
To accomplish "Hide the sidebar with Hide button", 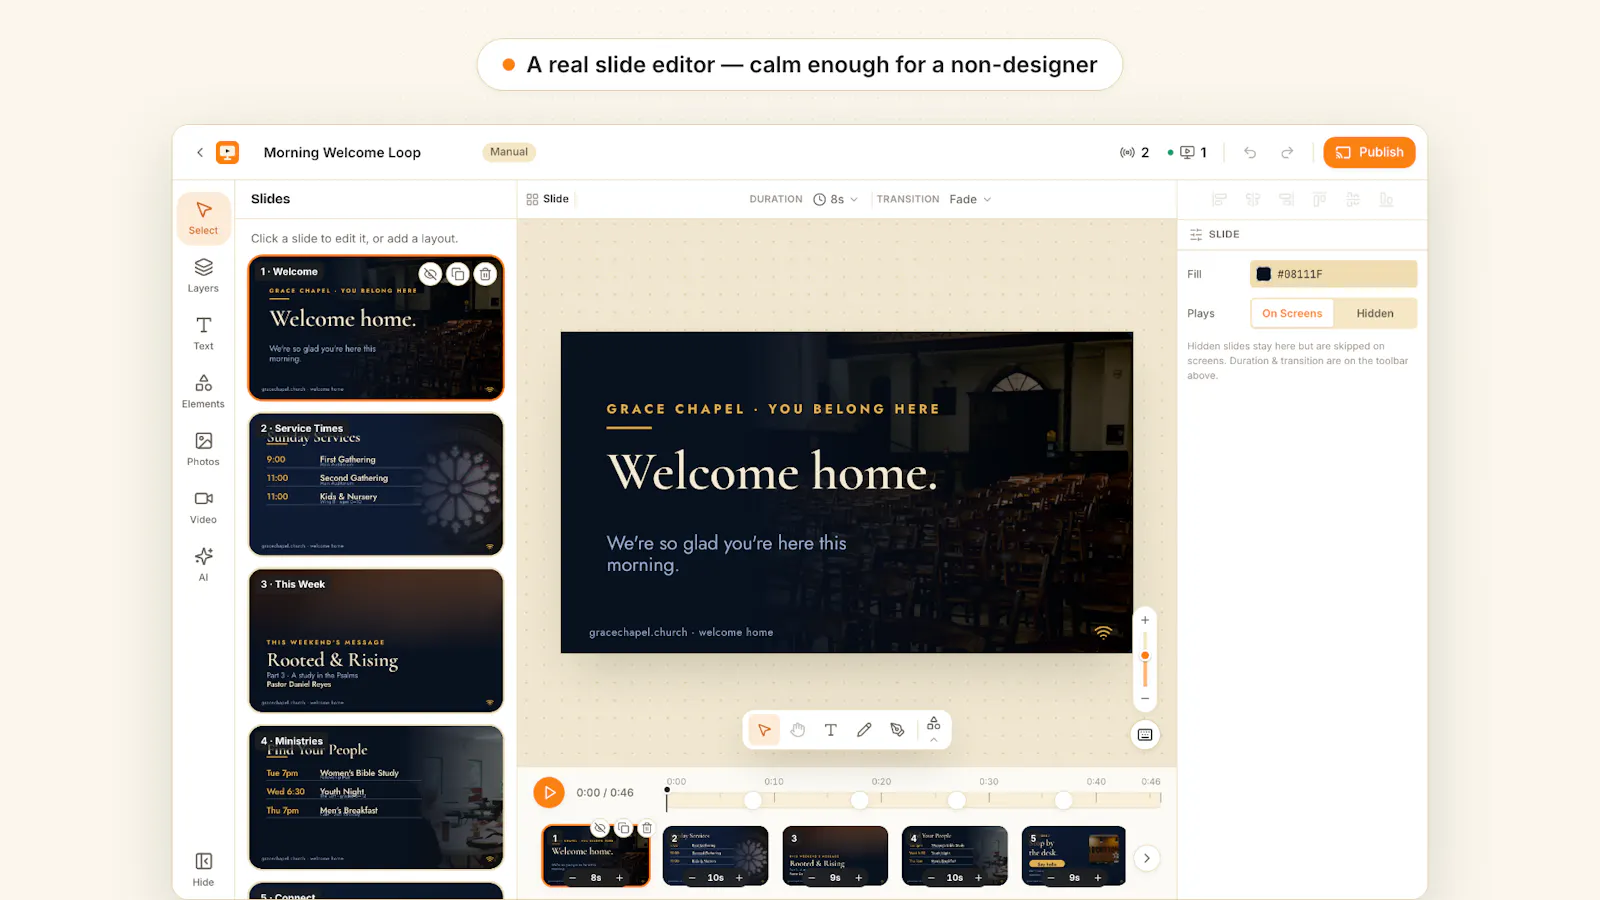I will point(203,868).
